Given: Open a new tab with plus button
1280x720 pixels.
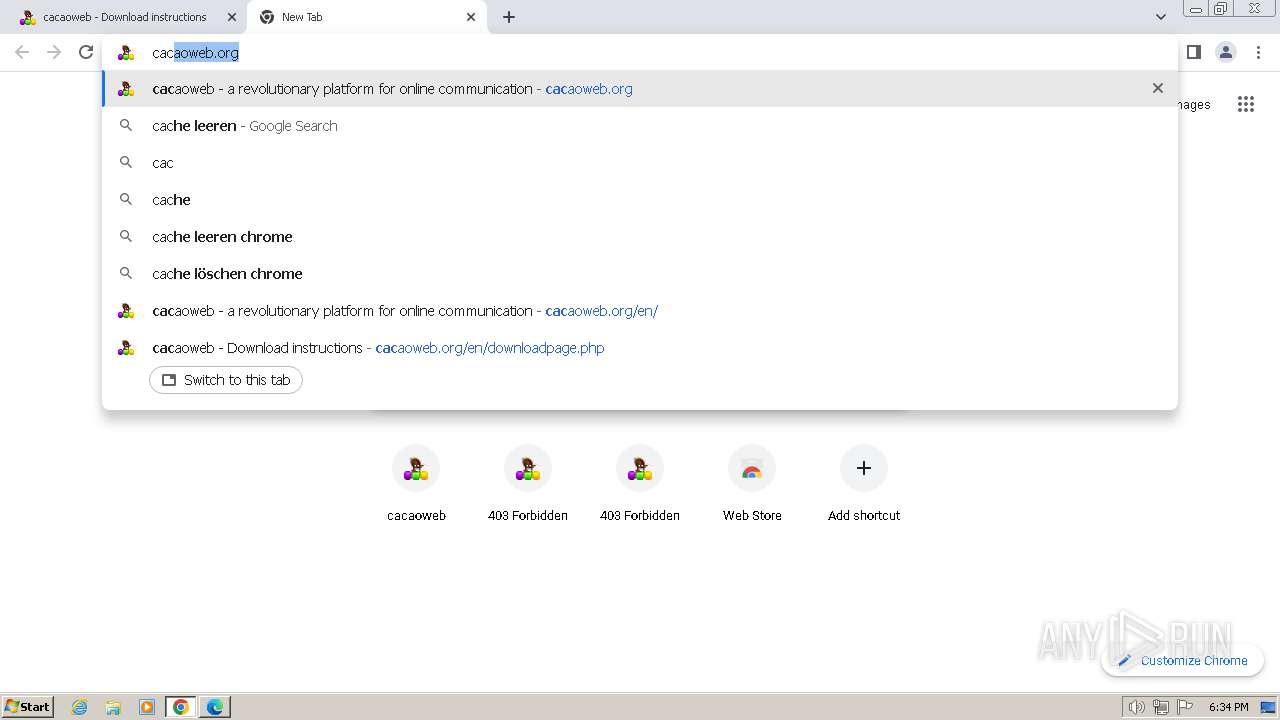Looking at the screenshot, I should pyautogui.click(x=508, y=17).
